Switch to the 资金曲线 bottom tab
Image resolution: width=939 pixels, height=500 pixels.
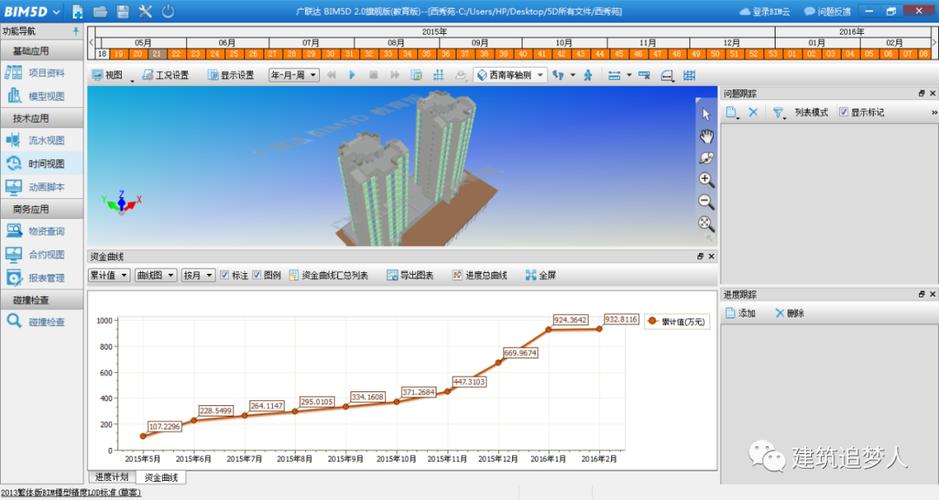pos(161,477)
